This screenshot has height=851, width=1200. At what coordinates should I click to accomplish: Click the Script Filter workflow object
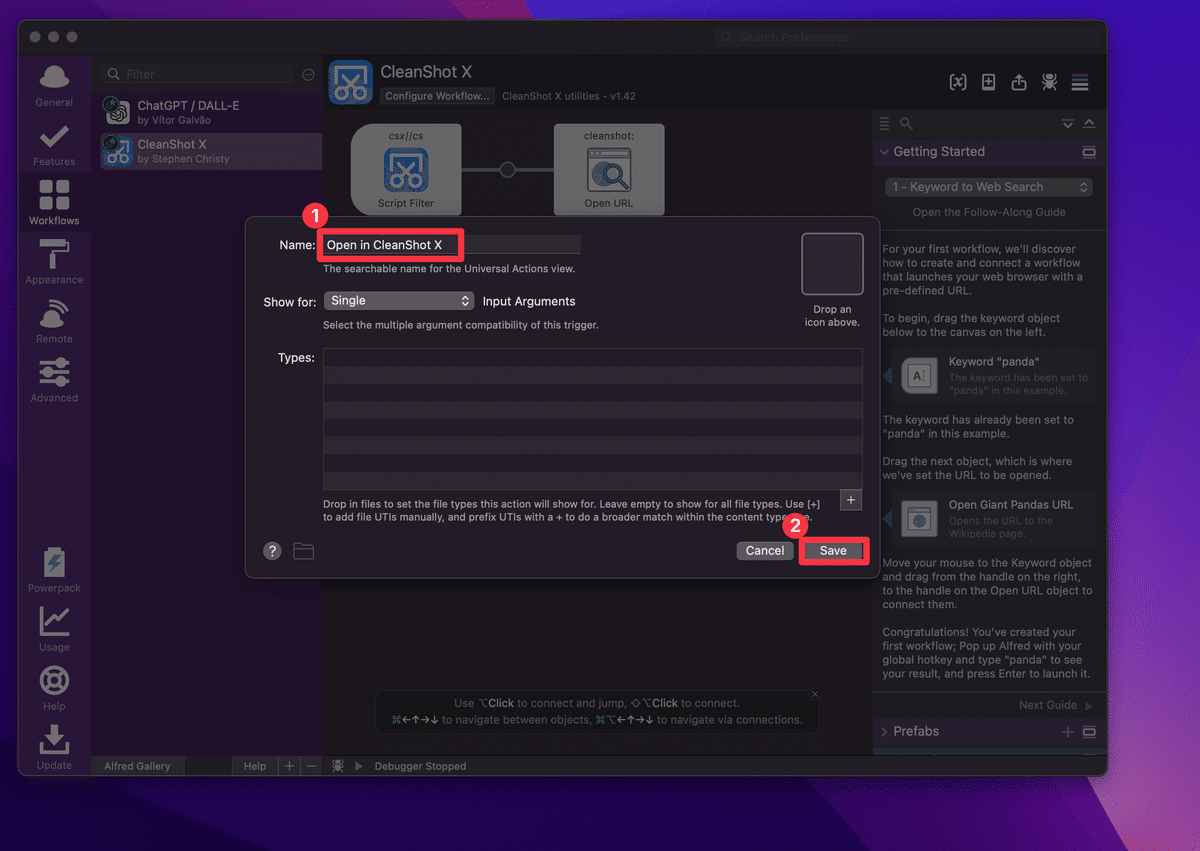406,169
